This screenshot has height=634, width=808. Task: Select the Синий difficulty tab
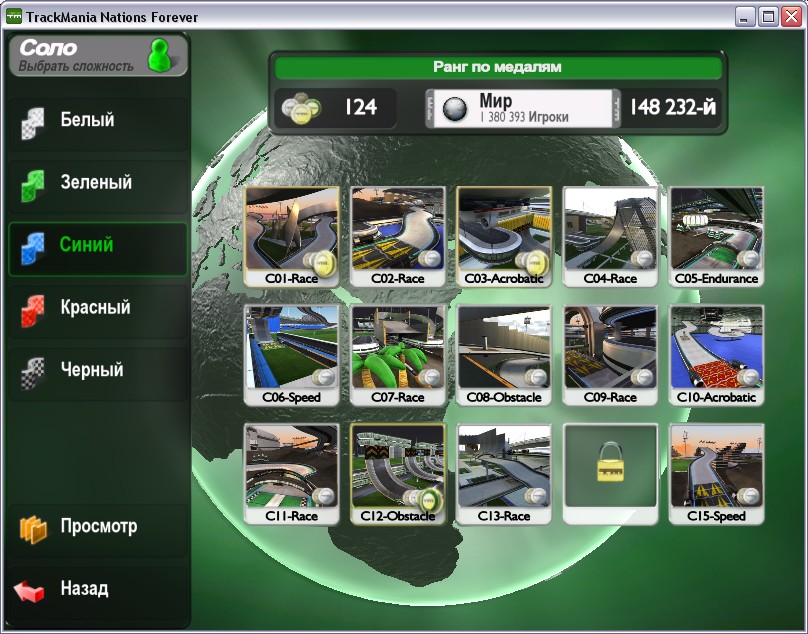[97, 246]
